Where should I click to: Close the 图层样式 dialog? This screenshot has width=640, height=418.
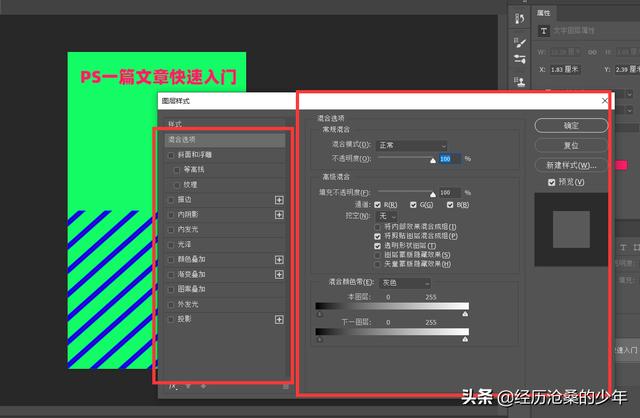click(x=604, y=100)
